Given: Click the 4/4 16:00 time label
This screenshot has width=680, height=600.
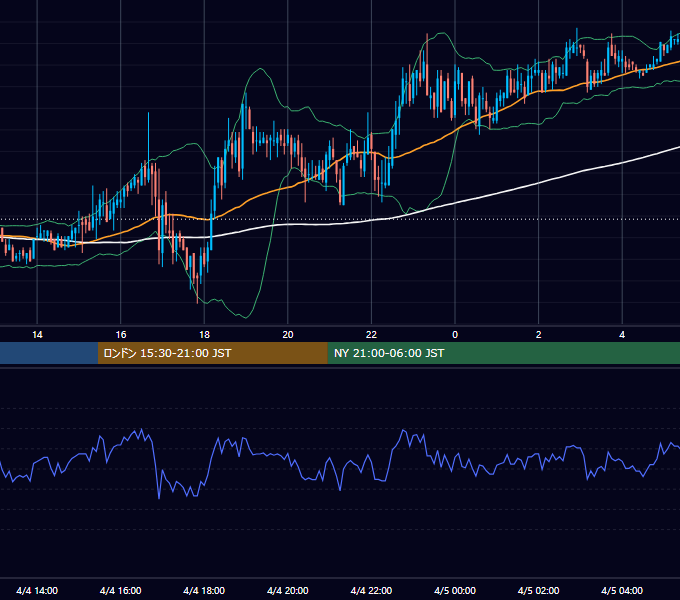Looking at the screenshot, I should 121,590.
